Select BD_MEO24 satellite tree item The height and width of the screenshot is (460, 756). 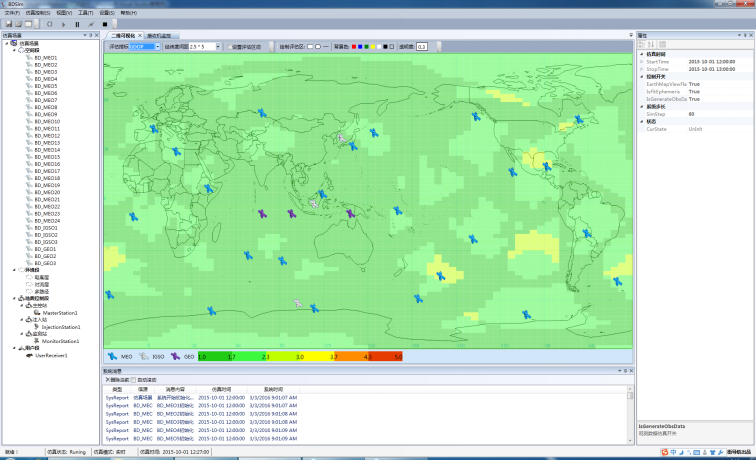(47, 221)
